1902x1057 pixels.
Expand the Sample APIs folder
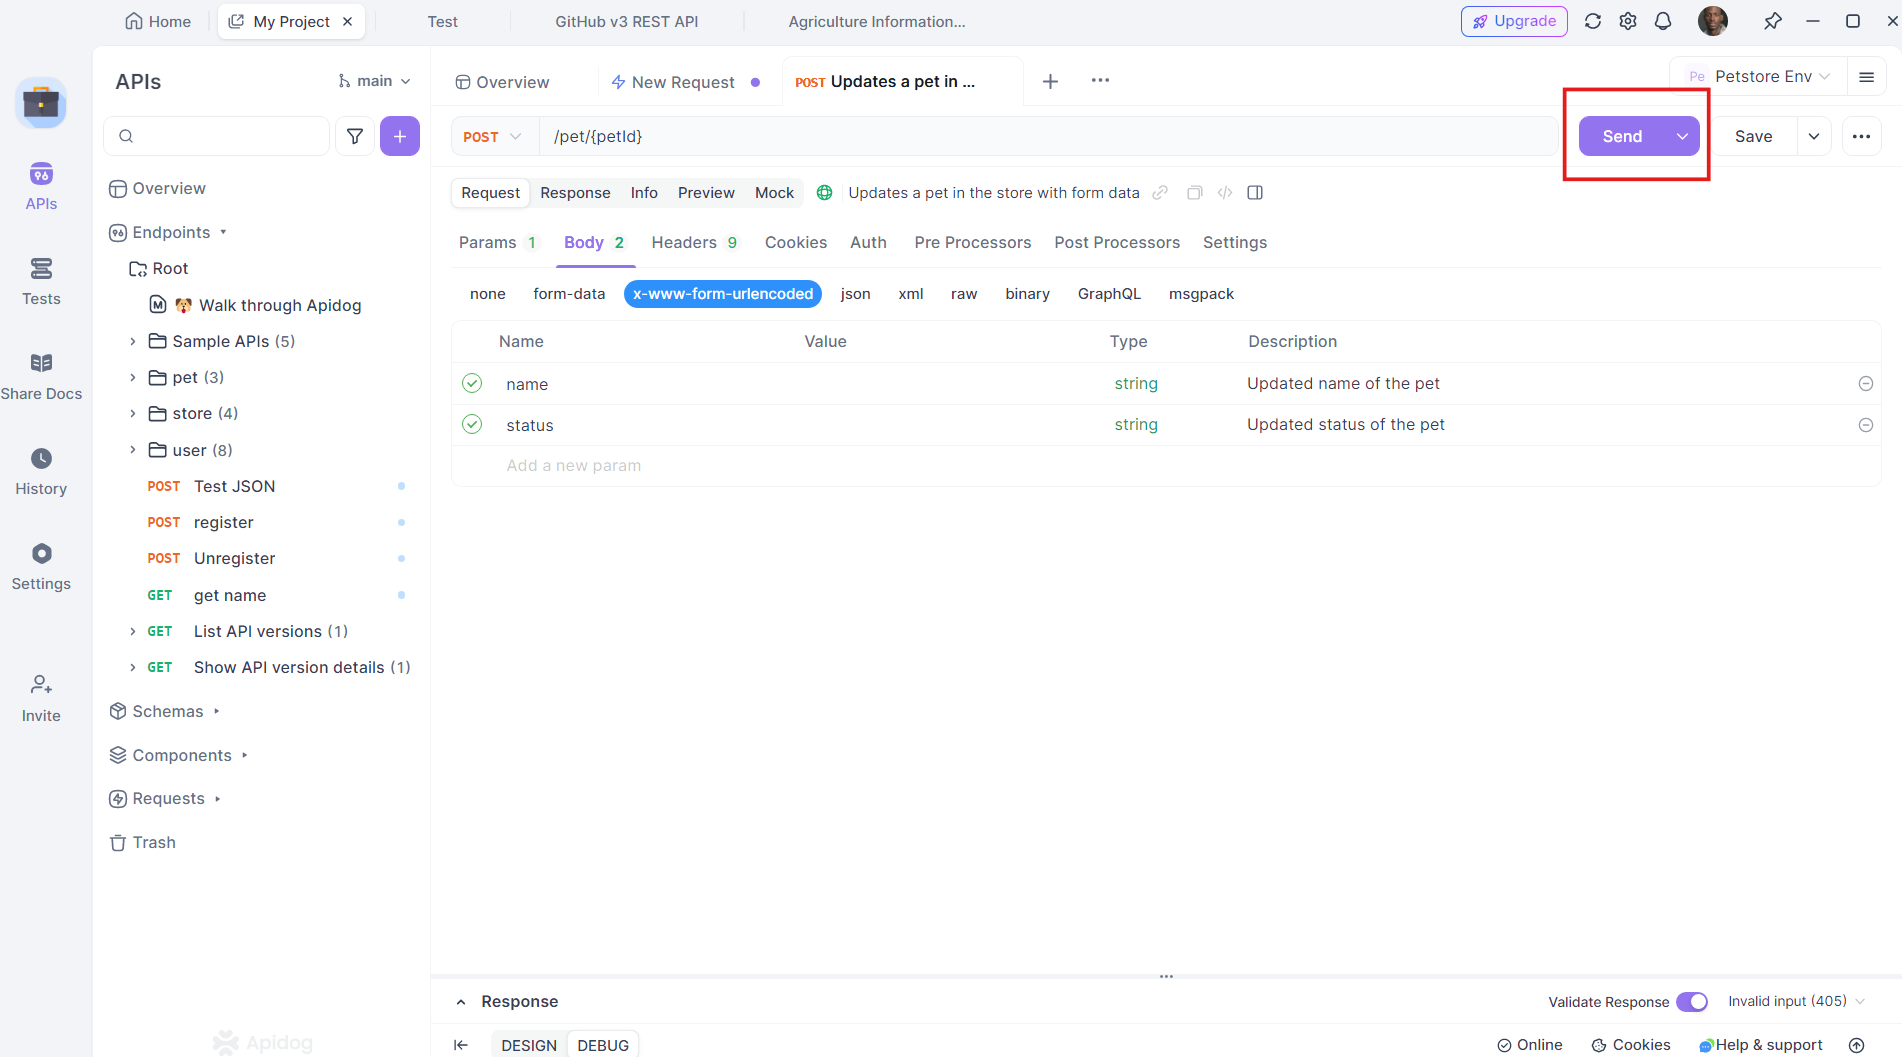click(x=132, y=341)
